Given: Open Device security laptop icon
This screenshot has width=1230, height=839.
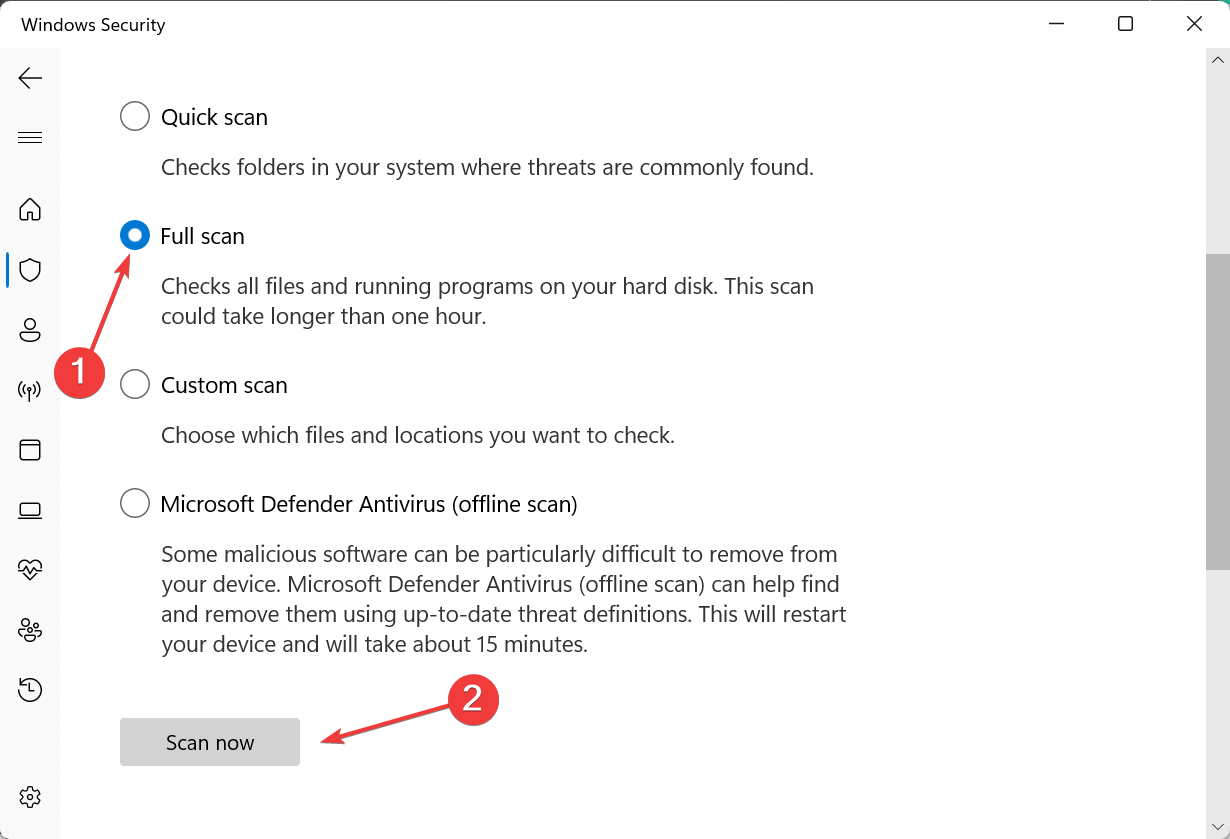Looking at the screenshot, I should tap(30, 510).
